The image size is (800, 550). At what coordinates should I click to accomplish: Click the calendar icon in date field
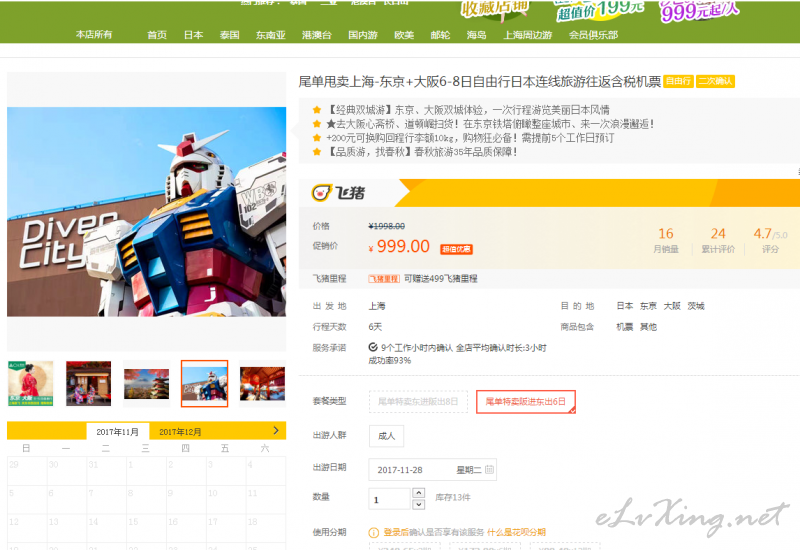tap(489, 469)
